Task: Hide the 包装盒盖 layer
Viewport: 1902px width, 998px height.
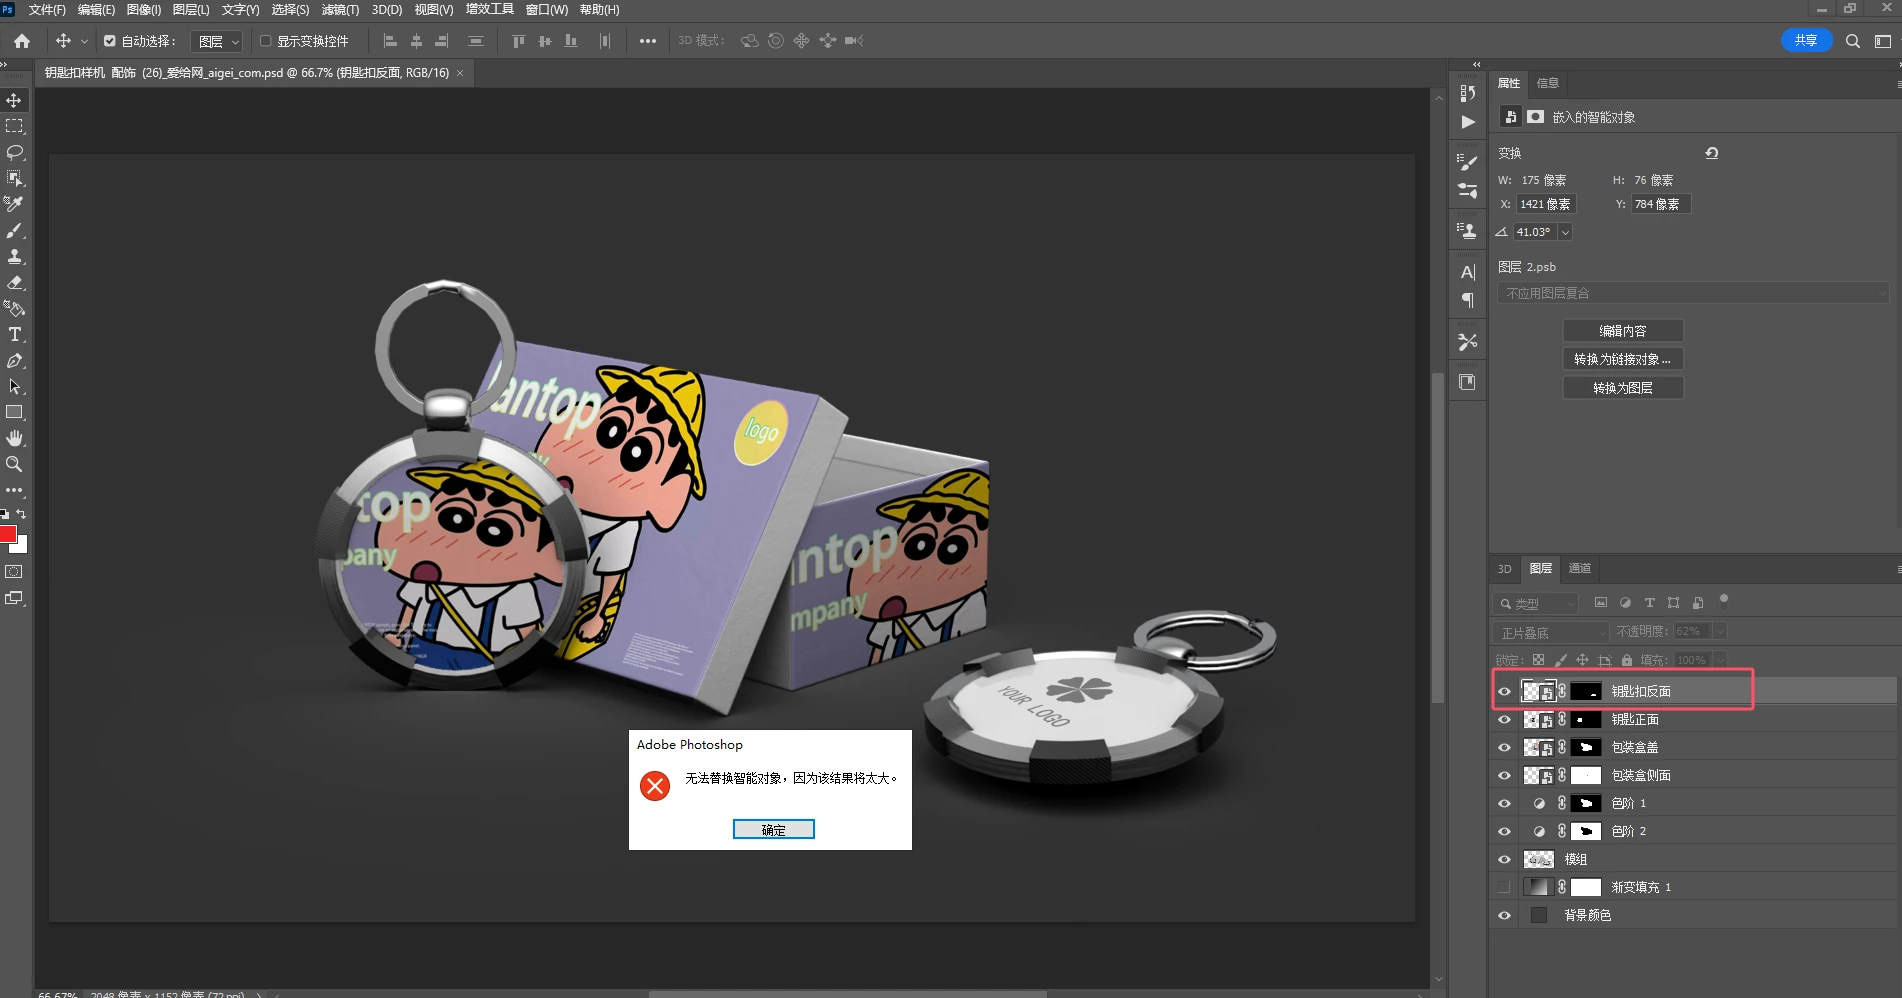Action: click(x=1504, y=747)
